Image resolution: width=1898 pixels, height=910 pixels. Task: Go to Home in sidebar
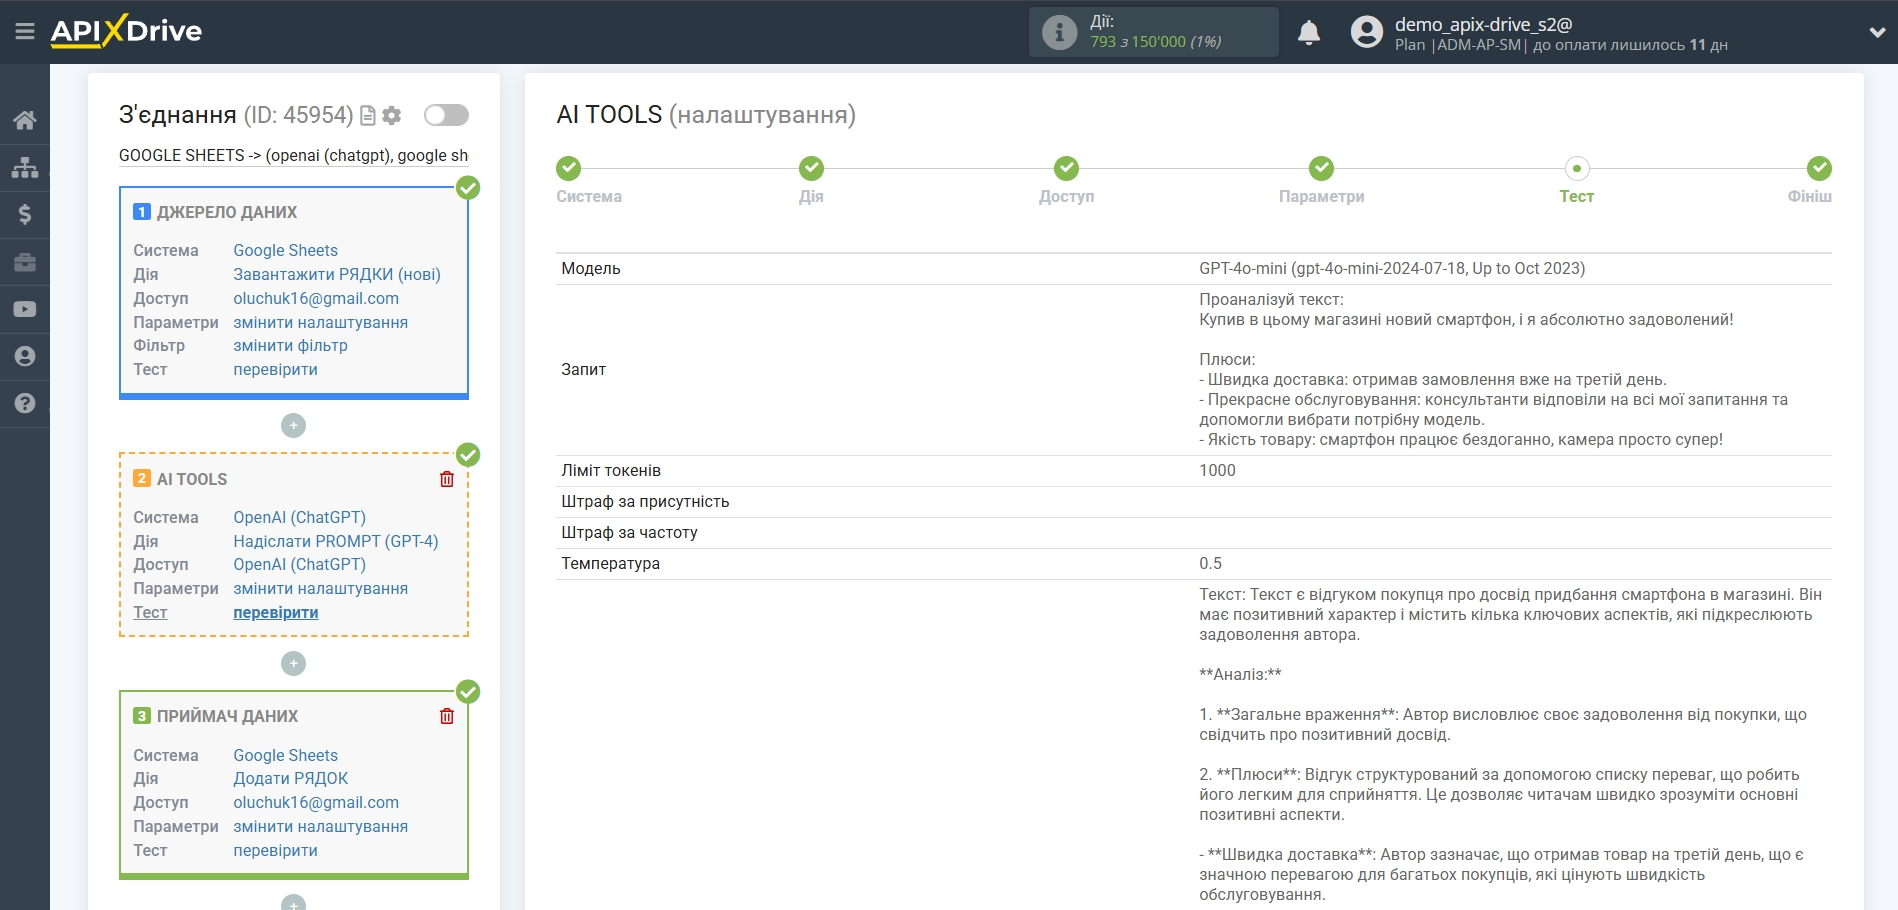(25, 121)
